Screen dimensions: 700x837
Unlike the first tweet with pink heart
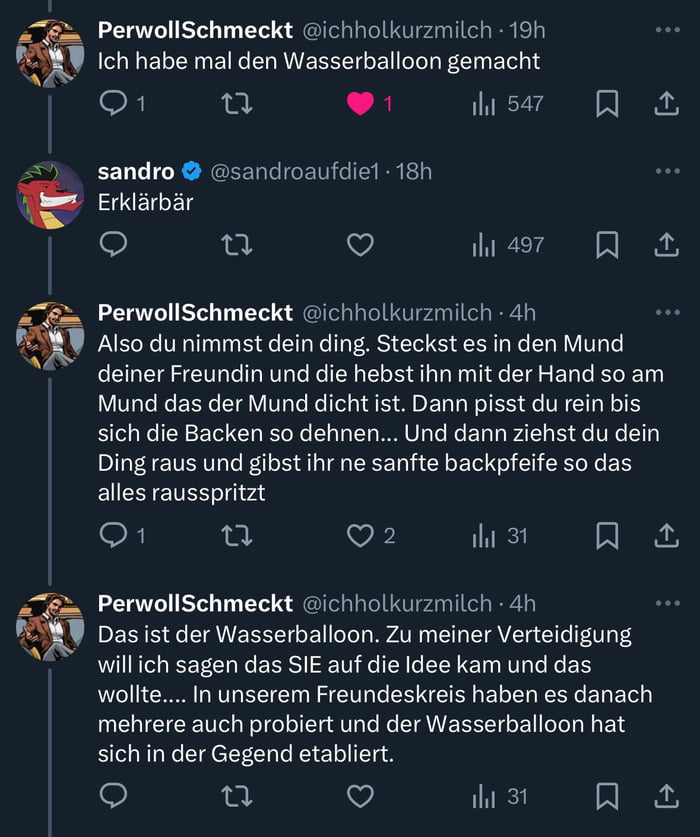click(x=360, y=103)
